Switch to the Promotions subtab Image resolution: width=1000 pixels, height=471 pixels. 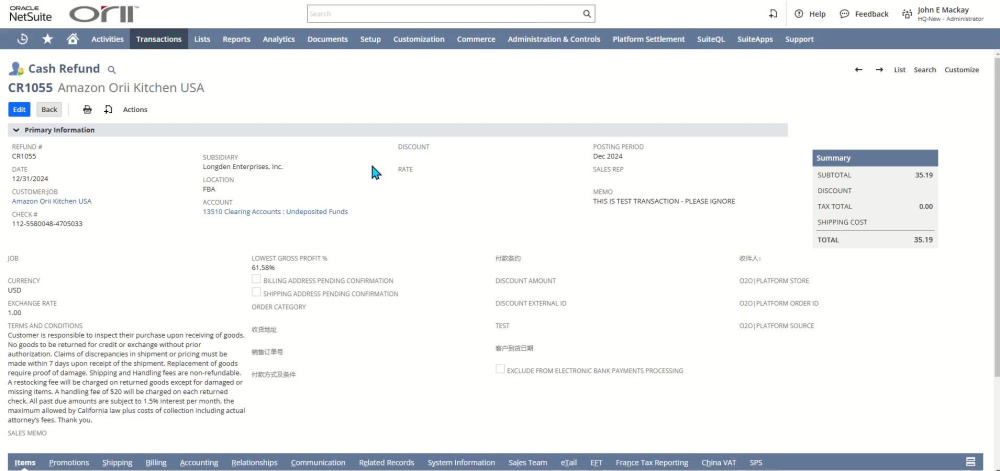click(x=69, y=463)
